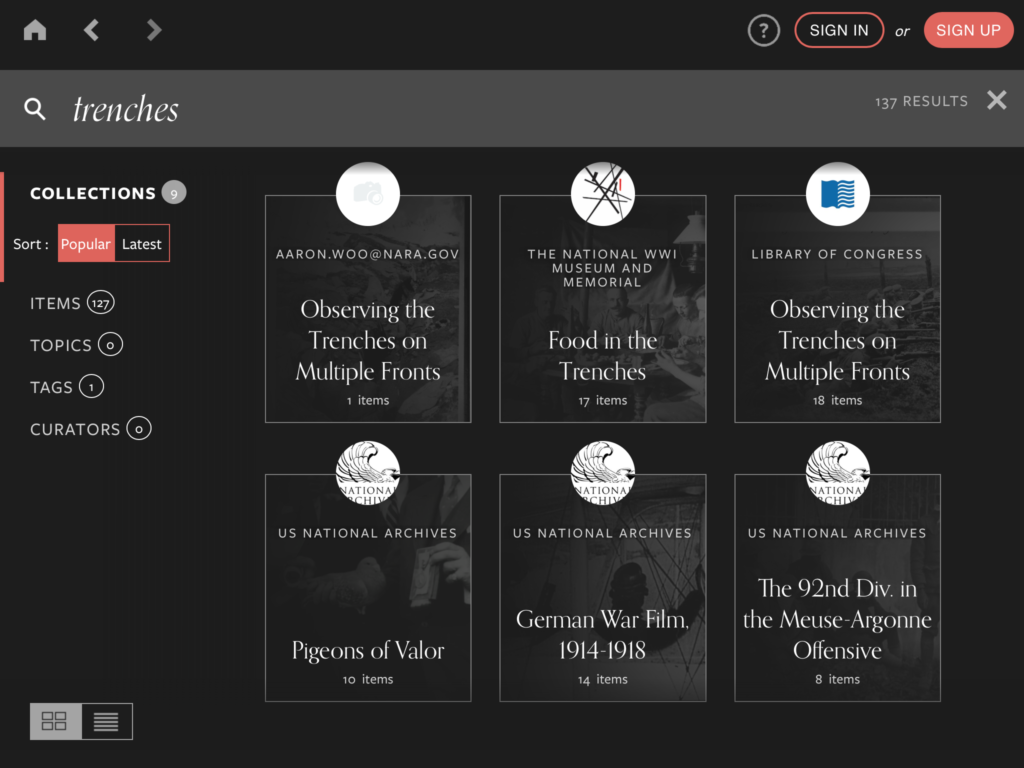1024x768 pixels.
Task: Click LIBRARY OF CONGRESS curator label
Action: pyautogui.click(x=837, y=254)
